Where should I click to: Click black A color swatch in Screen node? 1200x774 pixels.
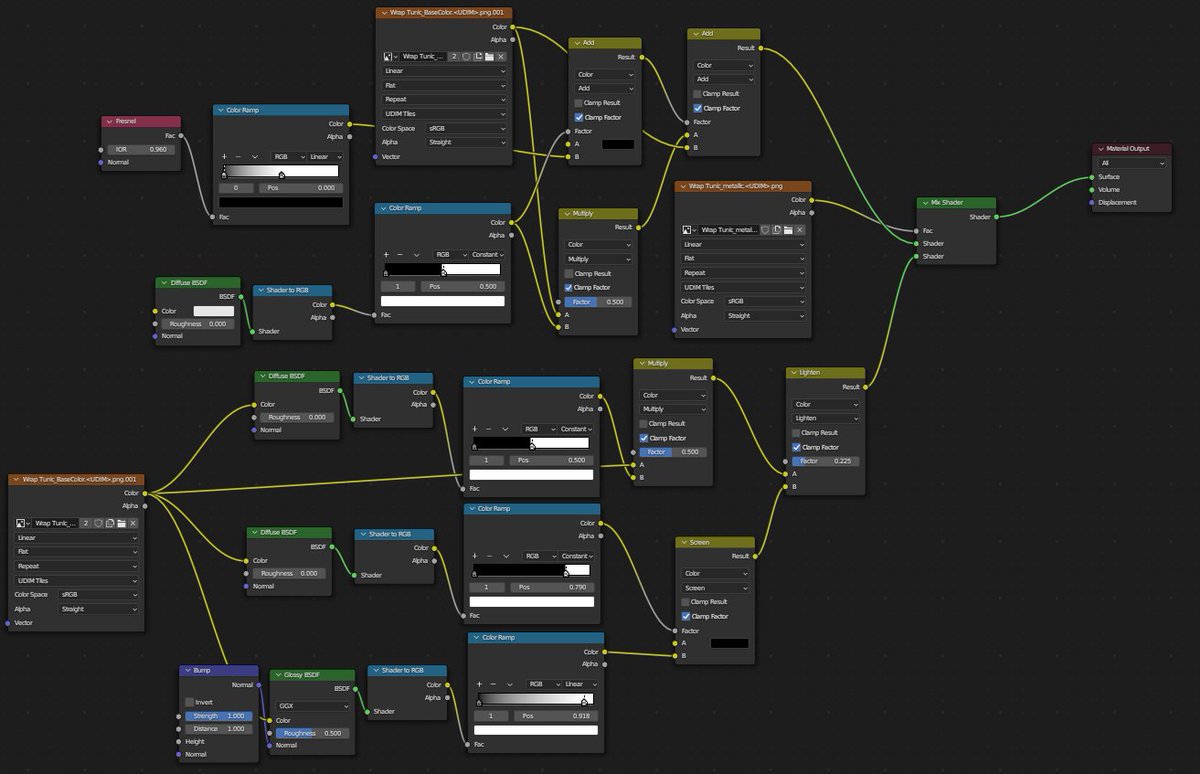point(729,643)
